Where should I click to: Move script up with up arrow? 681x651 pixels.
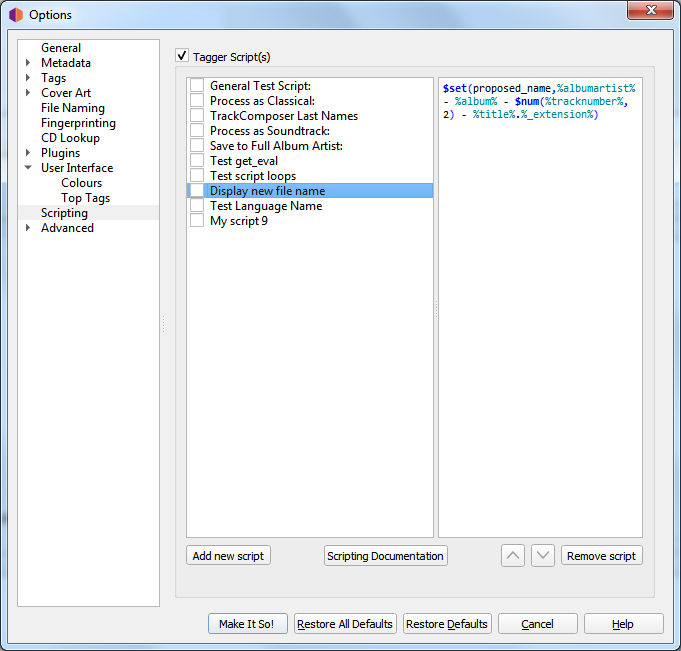pos(513,556)
